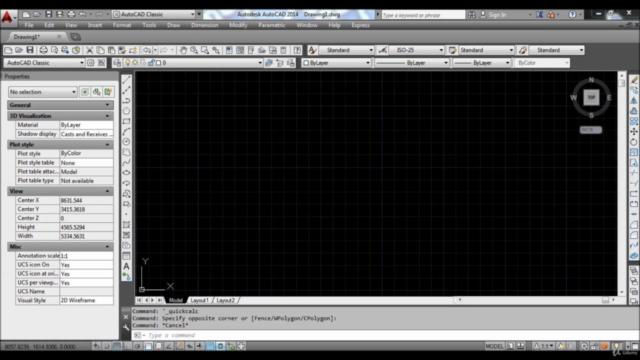Open the Layer Properties Manager icon
The width and height of the screenshot is (640, 360).
coord(117,63)
